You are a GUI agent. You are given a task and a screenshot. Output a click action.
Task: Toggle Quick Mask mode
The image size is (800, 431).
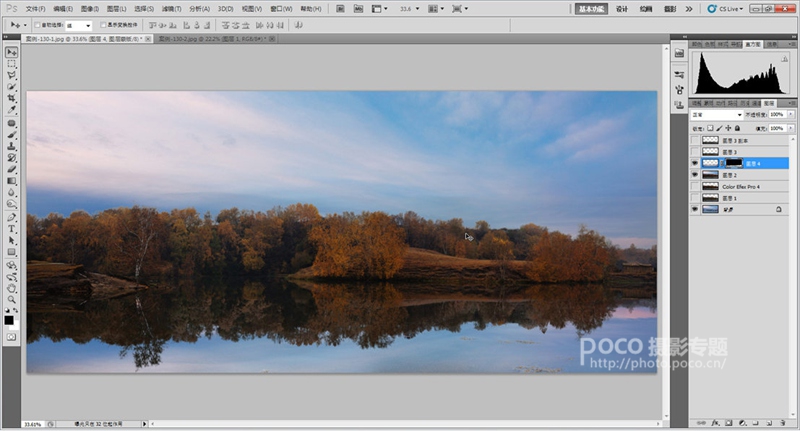point(11,337)
